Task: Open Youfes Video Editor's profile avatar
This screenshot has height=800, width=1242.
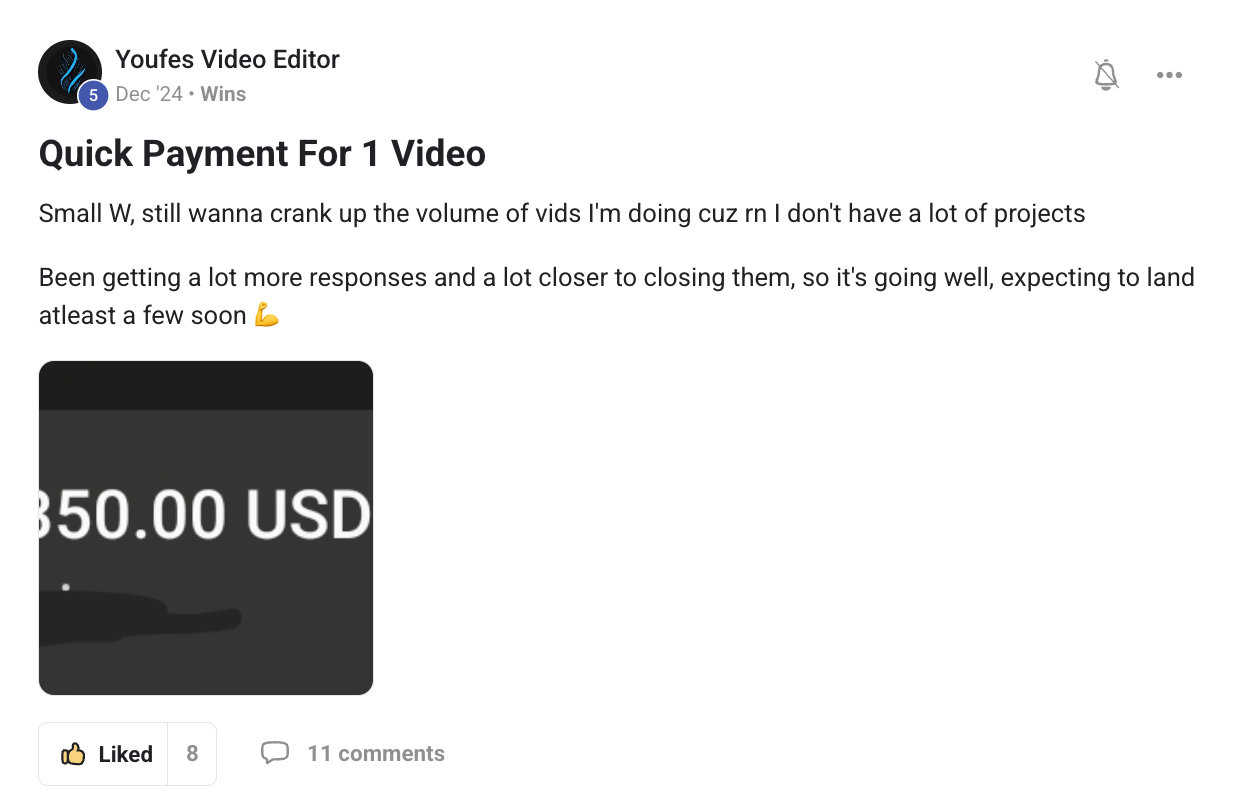Action: [70, 72]
